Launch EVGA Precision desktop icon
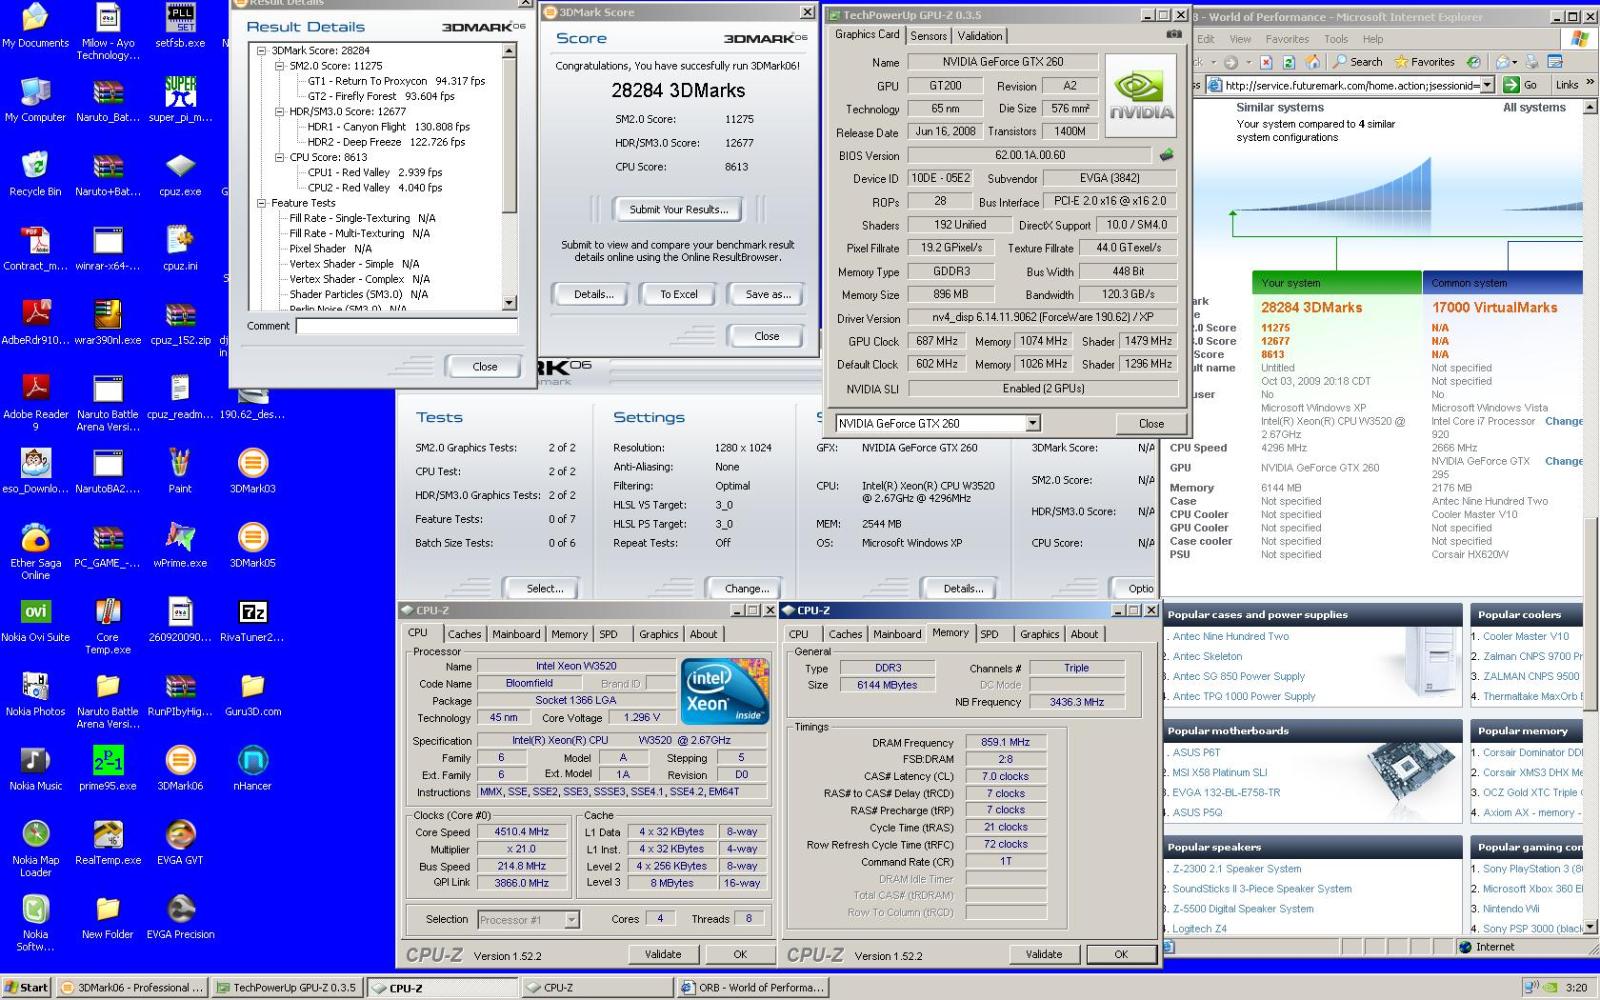This screenshot has height=1000, width=1600. [181, 916]
